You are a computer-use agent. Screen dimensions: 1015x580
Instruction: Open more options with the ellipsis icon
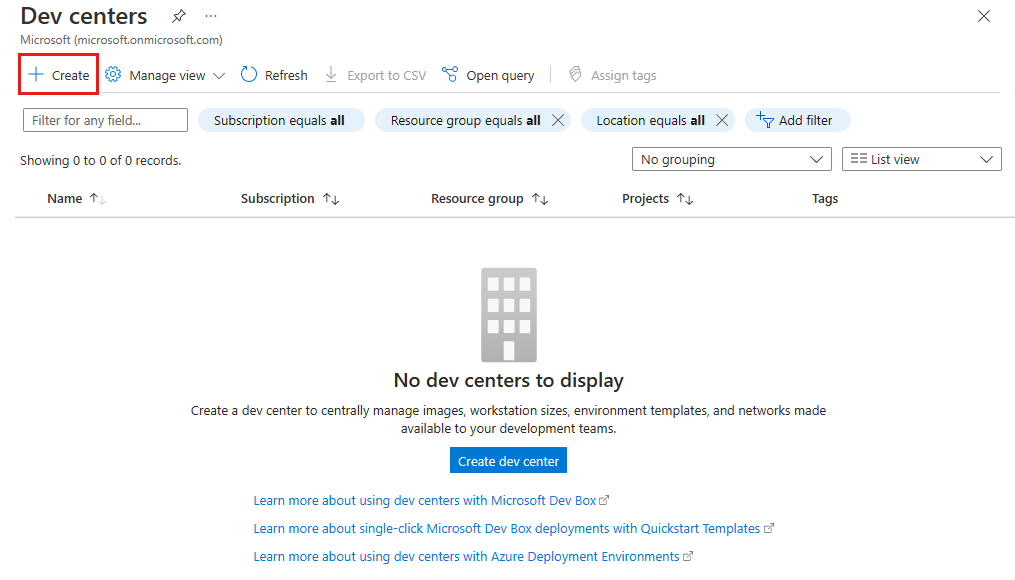[210, 16]
